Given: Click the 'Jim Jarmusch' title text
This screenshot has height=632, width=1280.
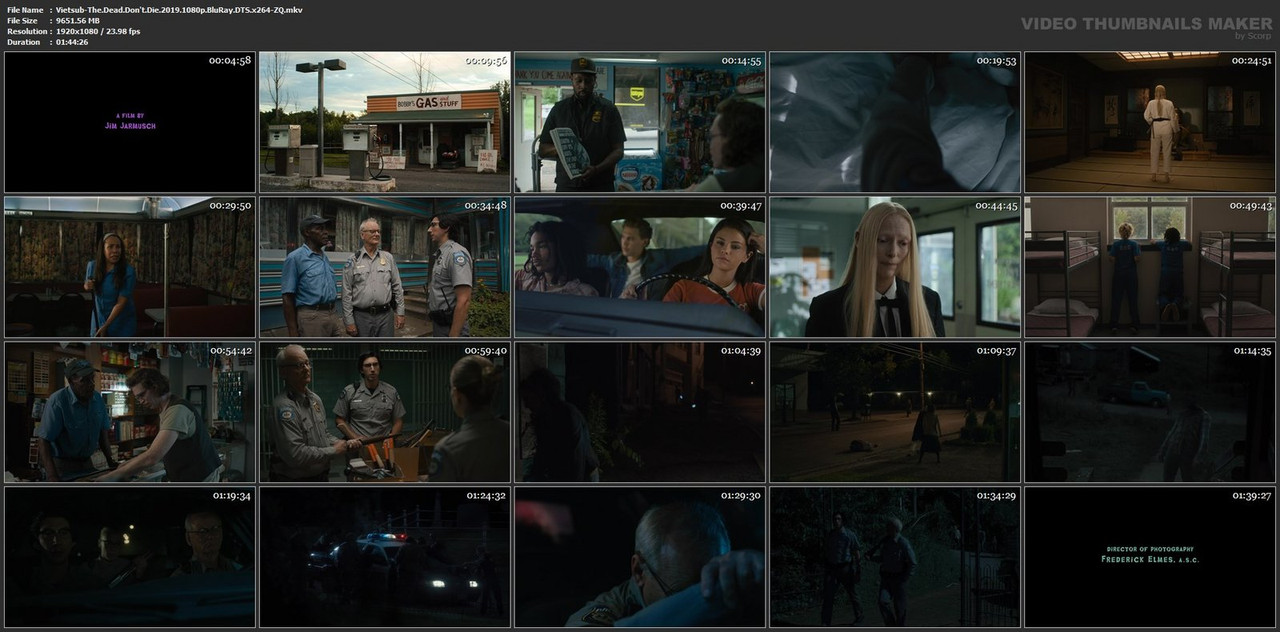Looking at the screenshot, I should point(130,126).
